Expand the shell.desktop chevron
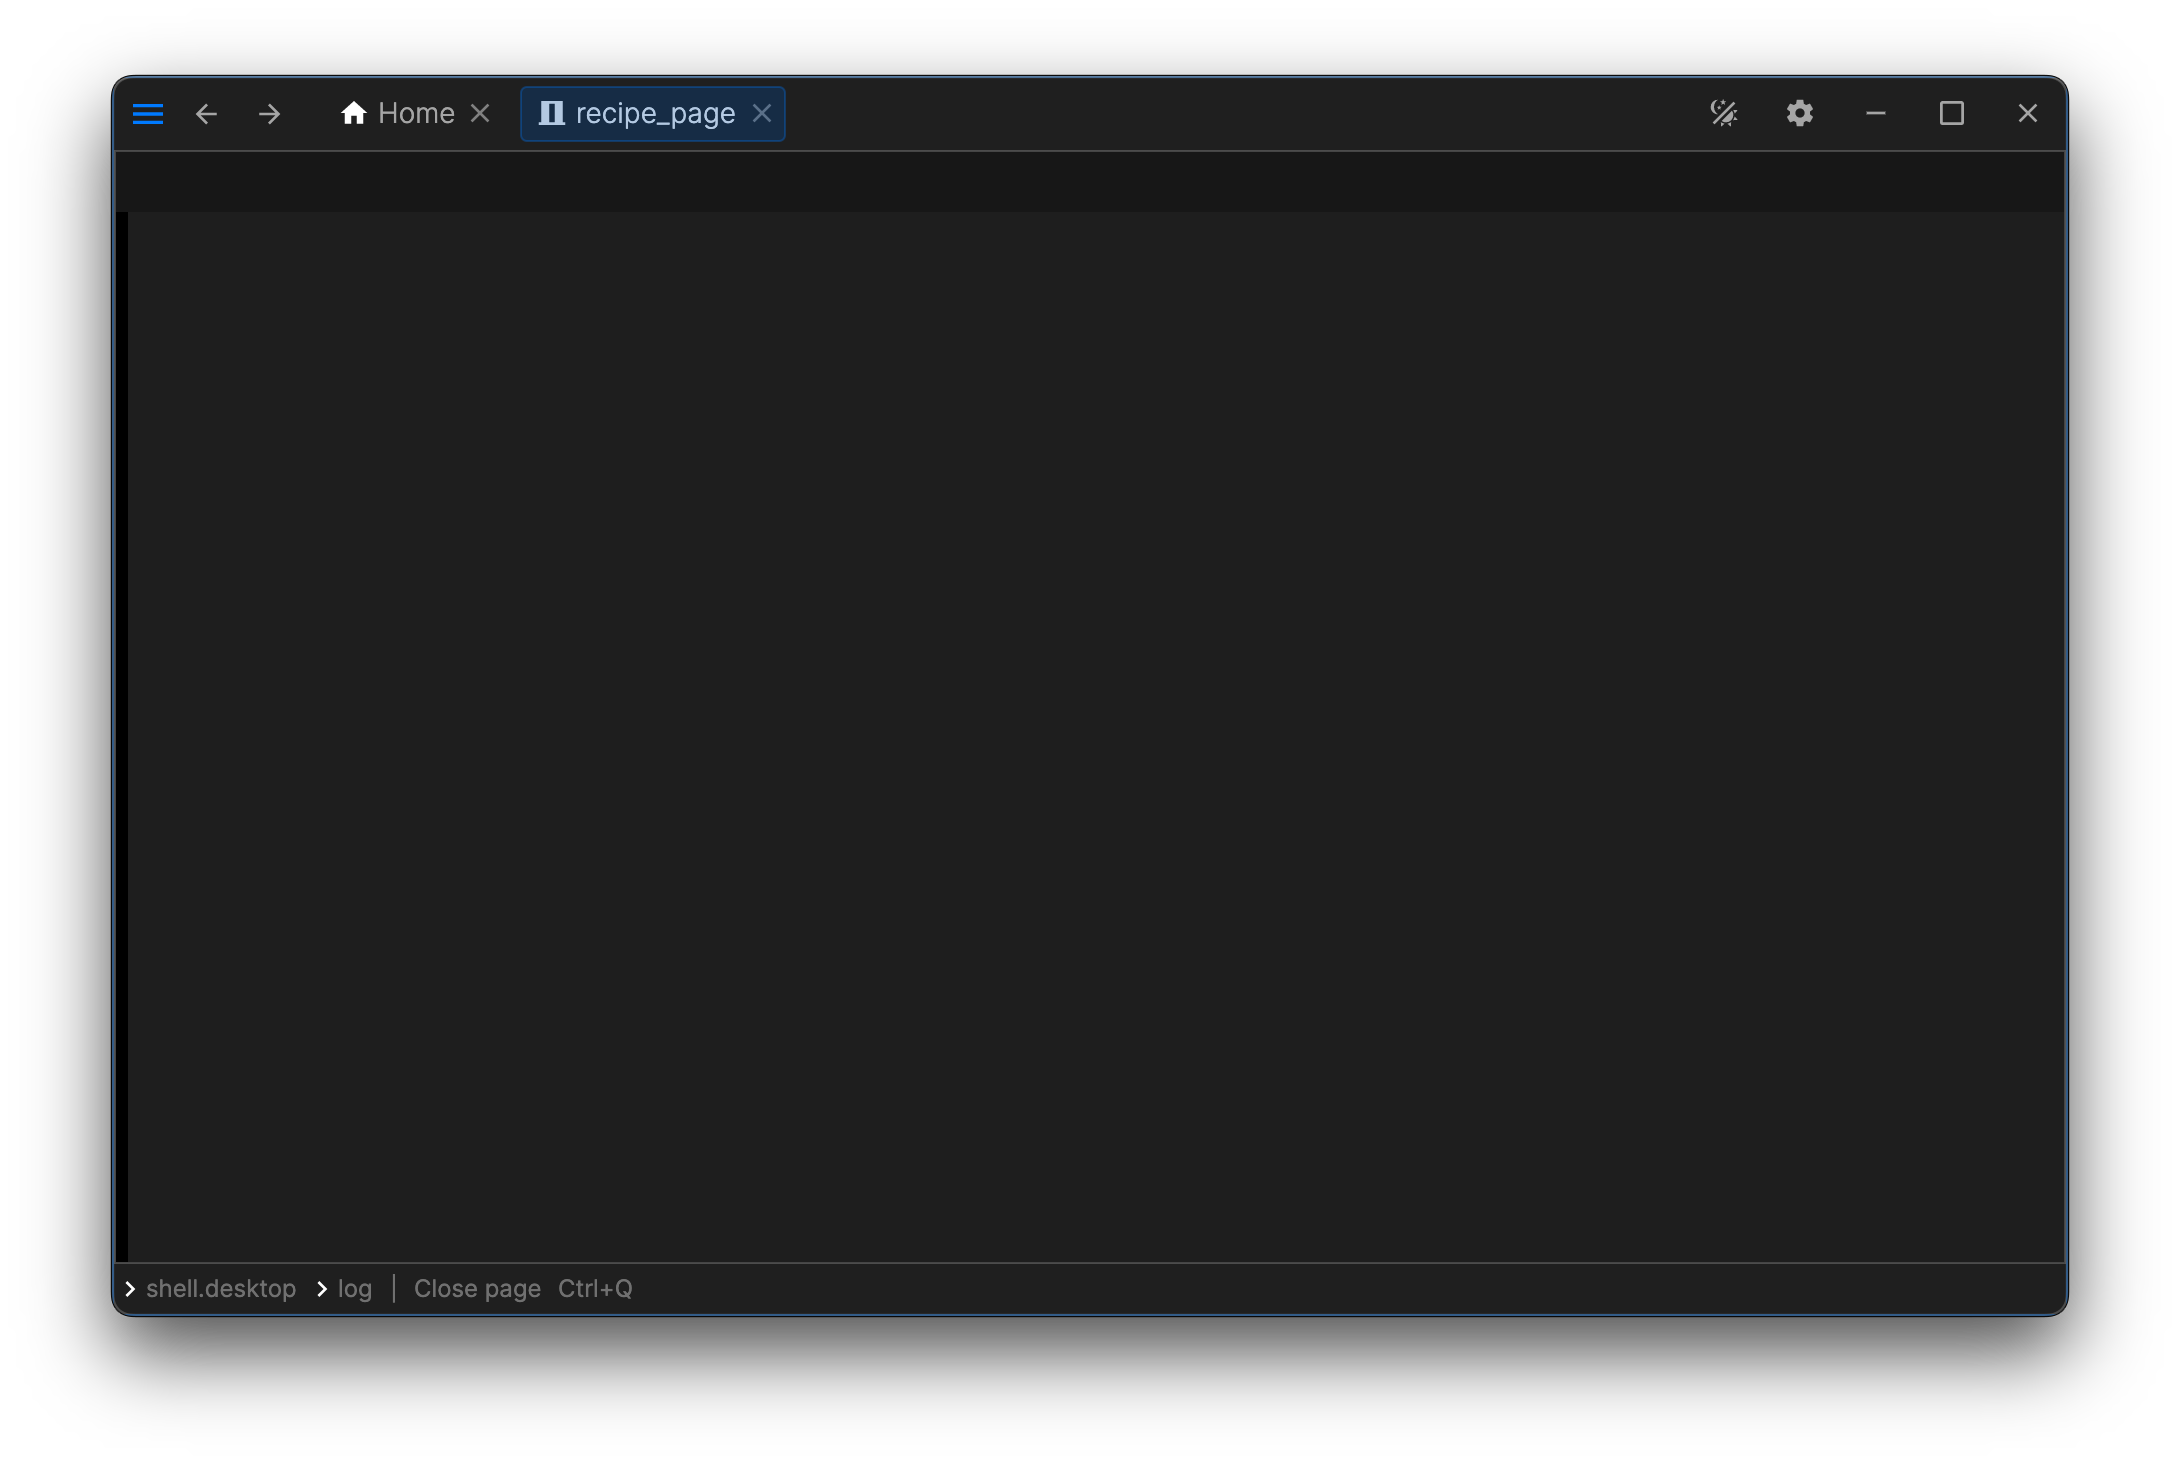 click(130, 1289)
